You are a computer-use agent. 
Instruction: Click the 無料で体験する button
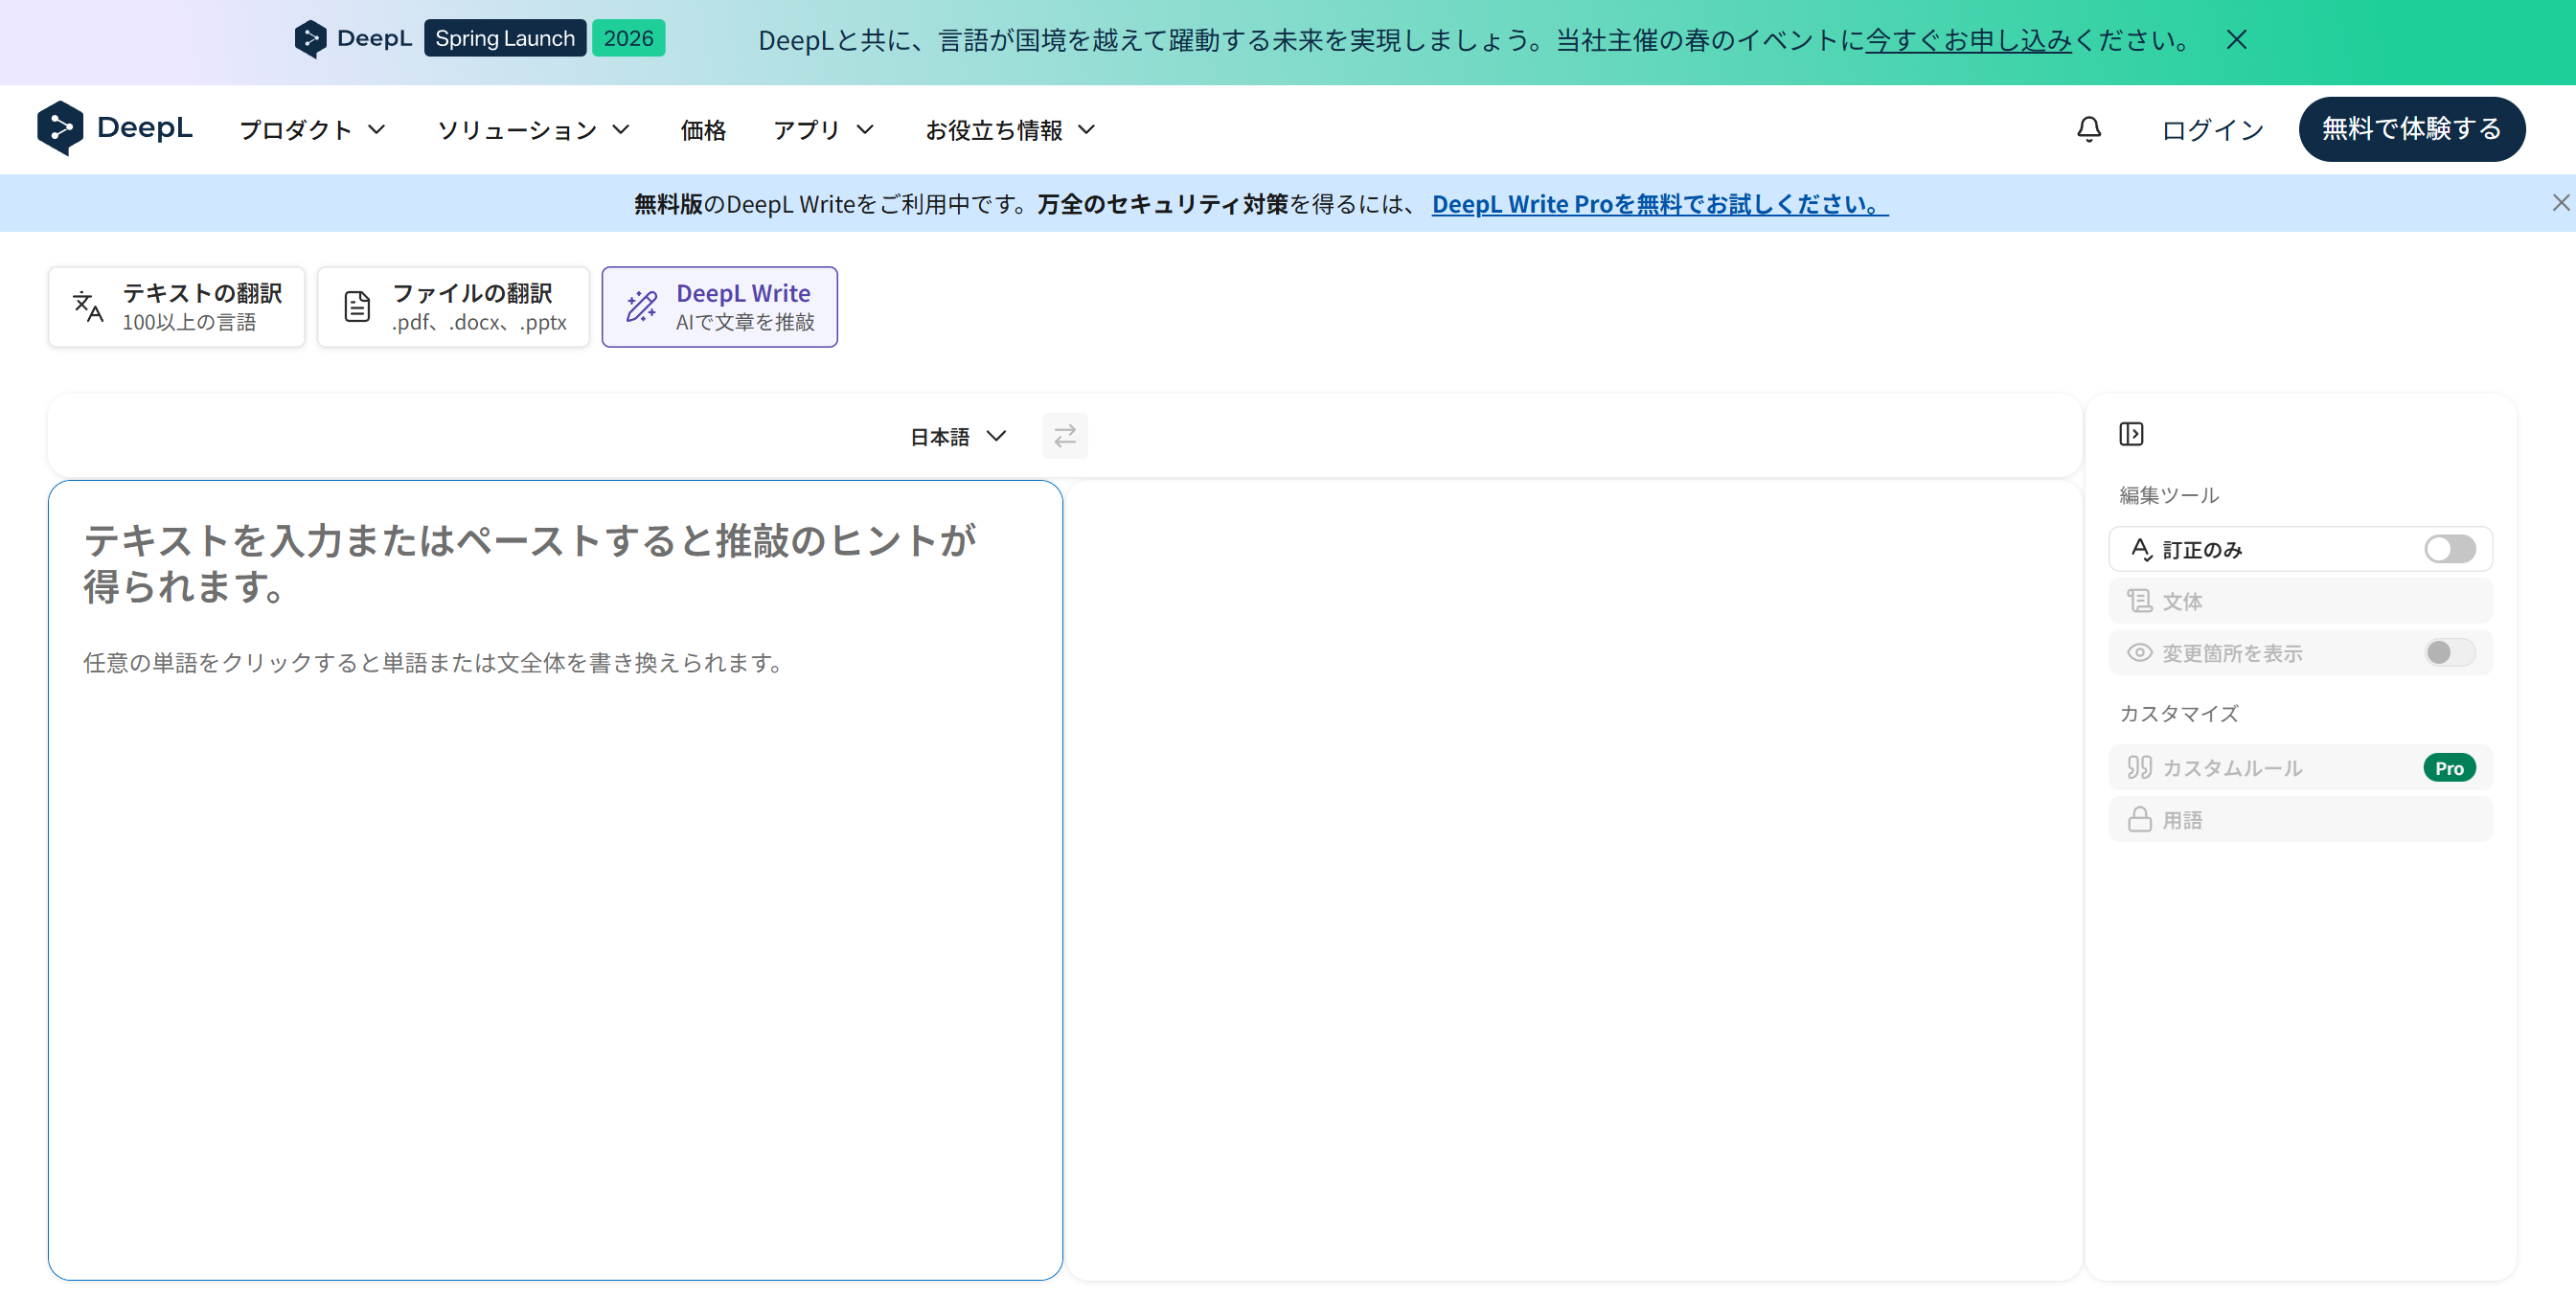[2411, 129]
